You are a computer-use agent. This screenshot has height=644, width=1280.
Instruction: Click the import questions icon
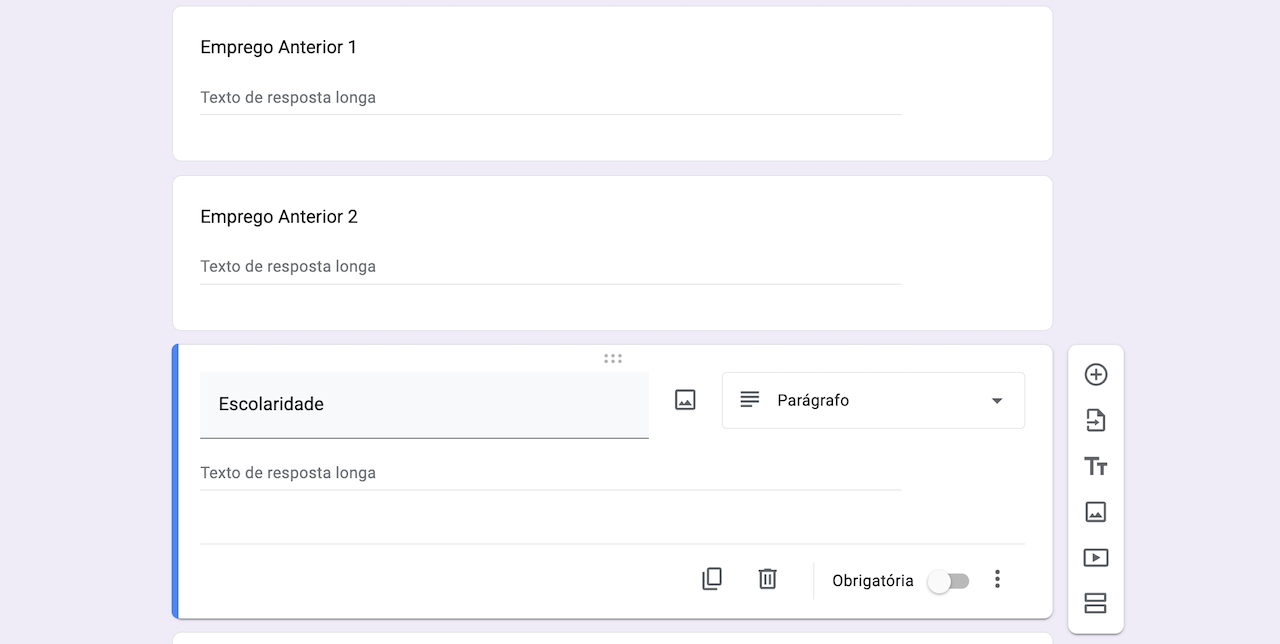[1096, 420]
